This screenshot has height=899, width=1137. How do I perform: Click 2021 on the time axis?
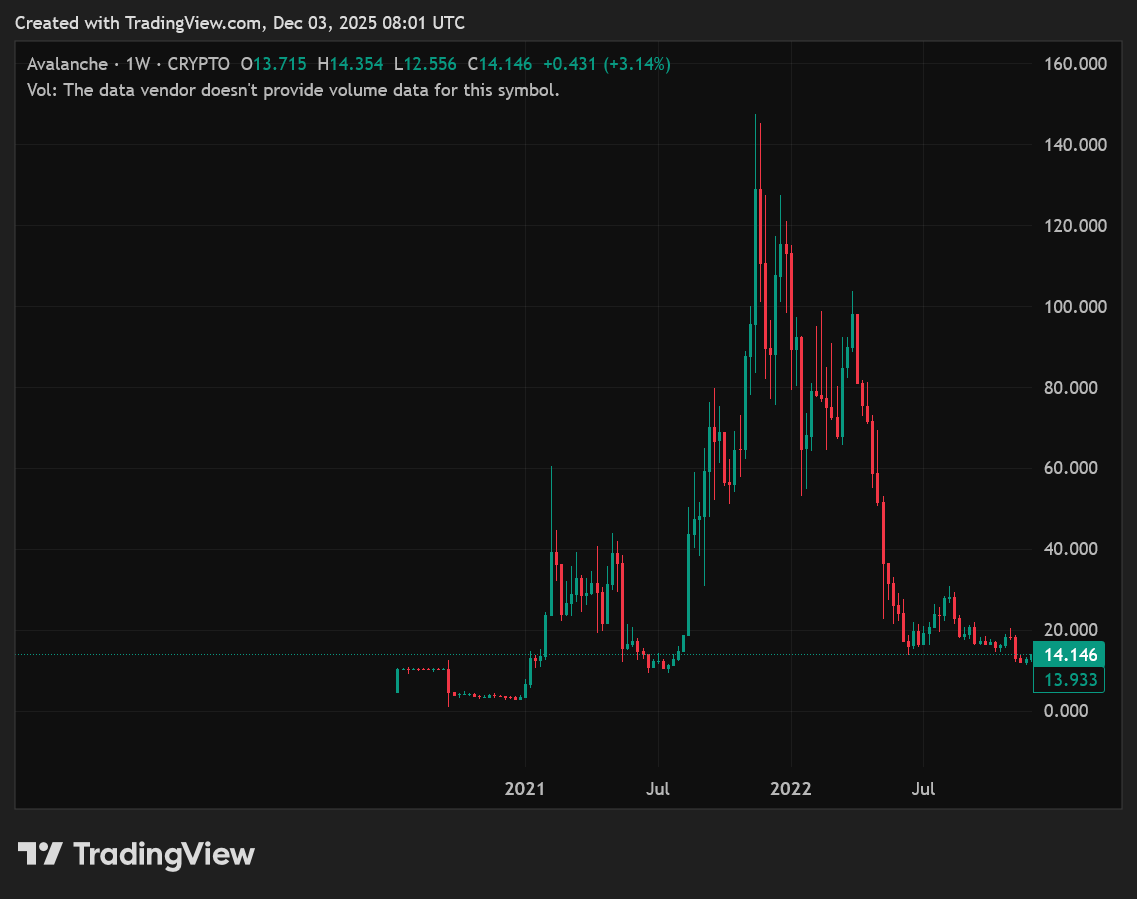(525, 789)
